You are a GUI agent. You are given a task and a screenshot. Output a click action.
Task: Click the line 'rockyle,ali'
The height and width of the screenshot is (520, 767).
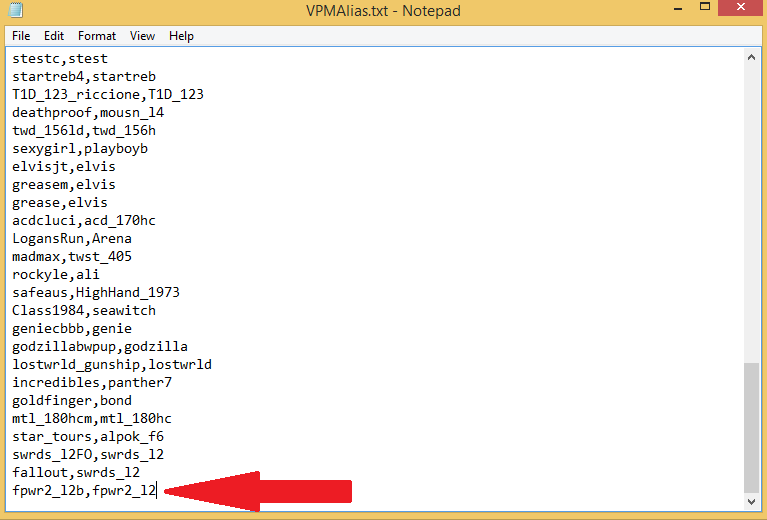click(56, 274)
